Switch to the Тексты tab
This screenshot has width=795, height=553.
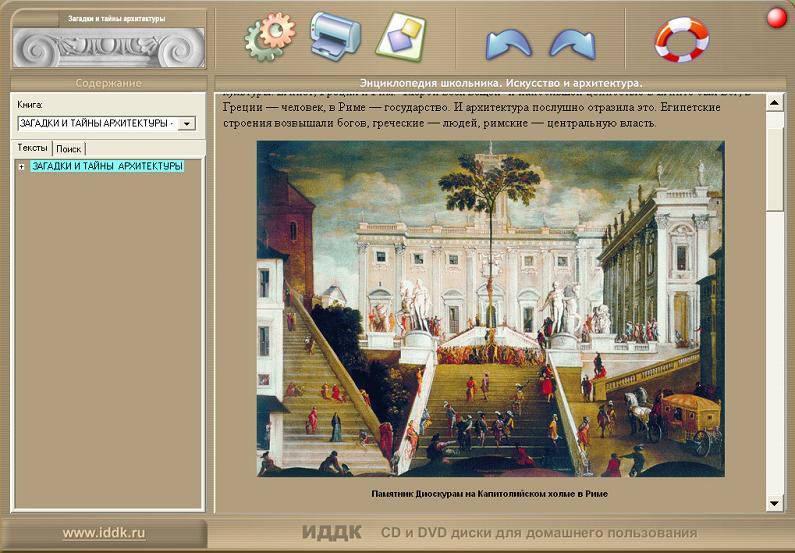tap(33, 148)
